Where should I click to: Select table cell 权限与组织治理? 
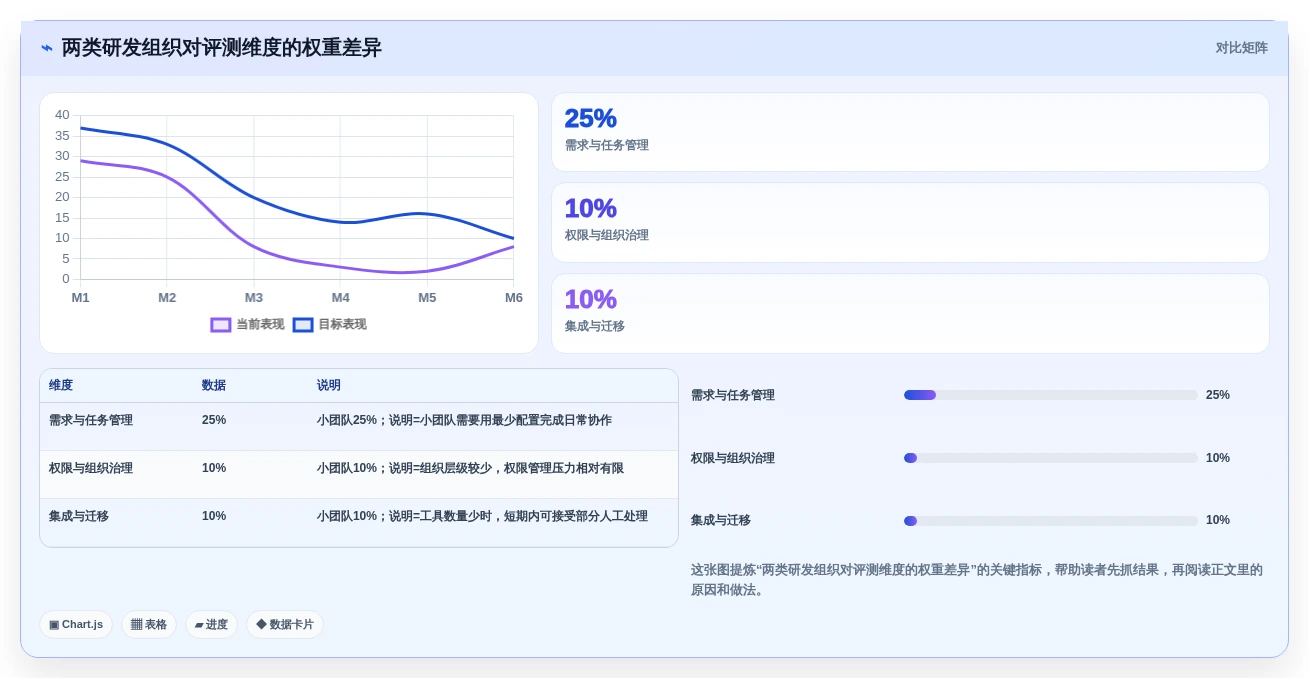(x=91, y=468)
